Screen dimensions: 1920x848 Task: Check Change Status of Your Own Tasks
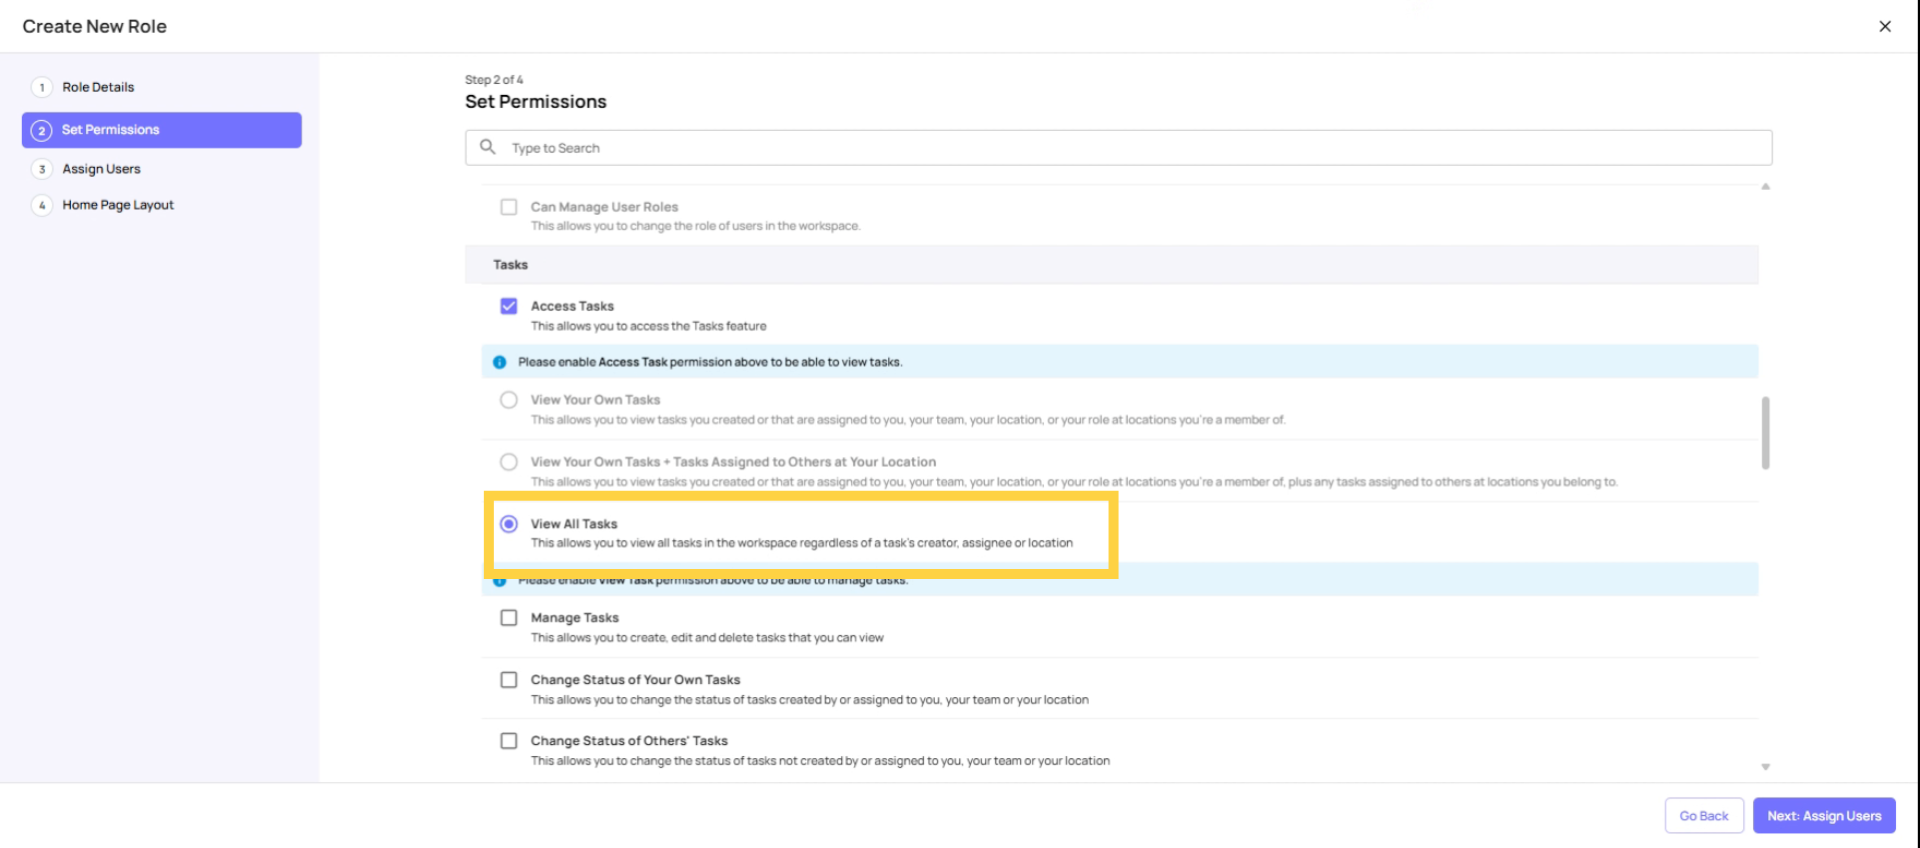[x=509, y=680]
